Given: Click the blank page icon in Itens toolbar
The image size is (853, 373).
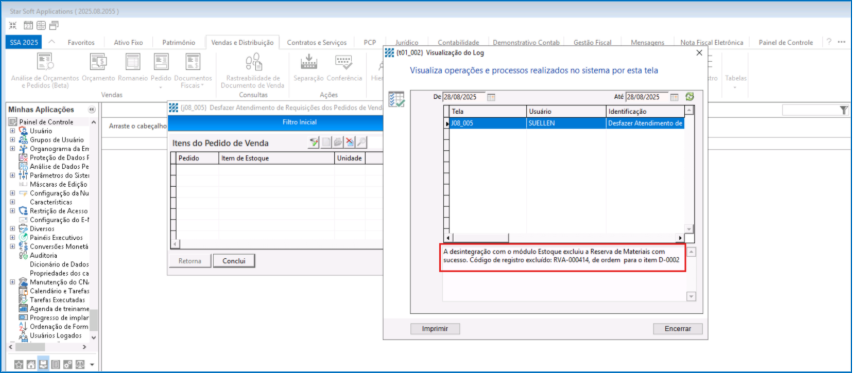Looking at the screenshot, I should (325, 142).
